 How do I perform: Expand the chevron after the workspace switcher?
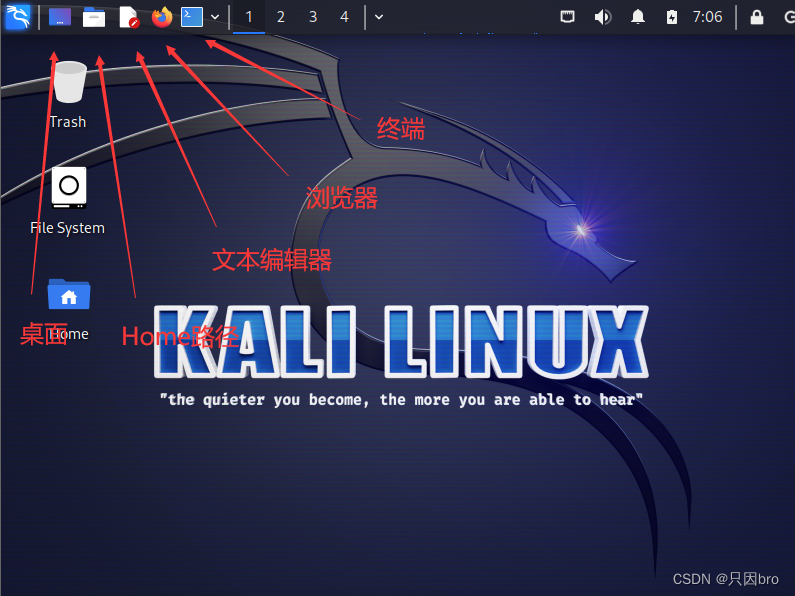coord(379,17)
